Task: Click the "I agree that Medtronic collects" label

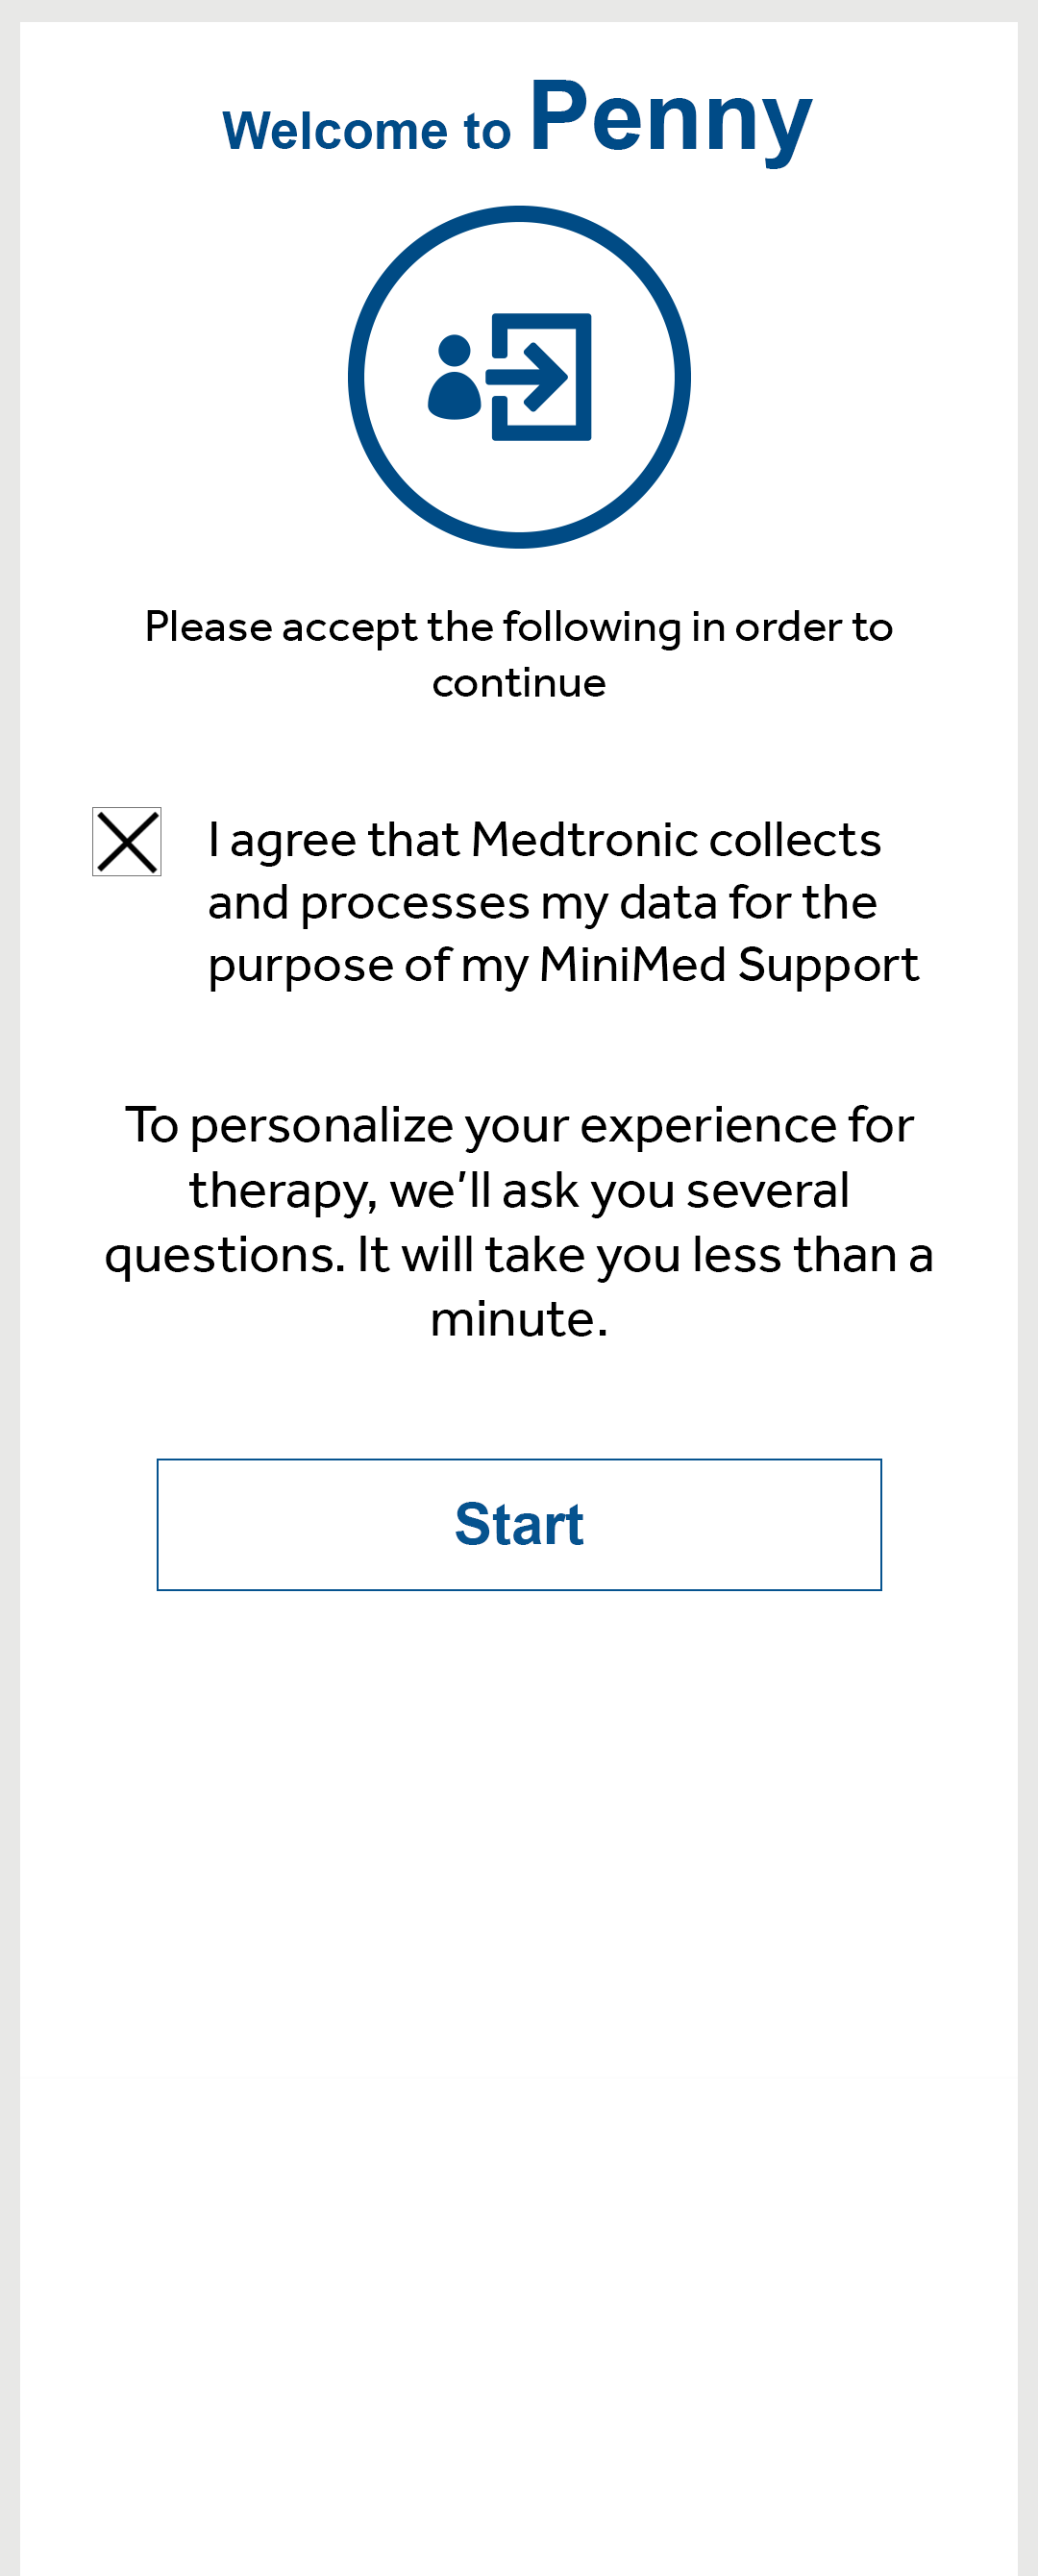Action: coord(544,840)
